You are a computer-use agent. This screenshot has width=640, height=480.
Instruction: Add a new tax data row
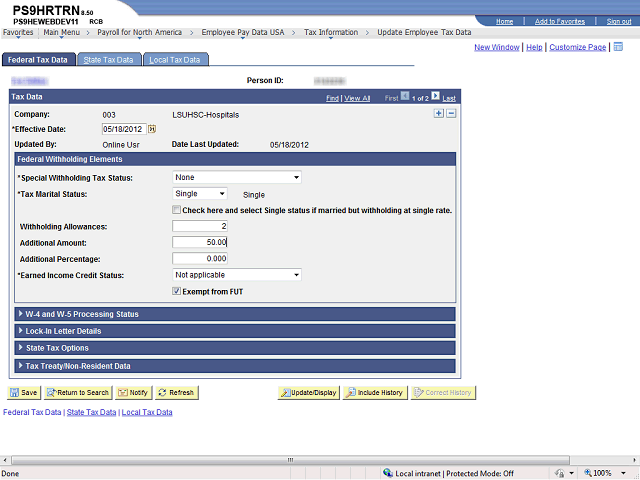point(438,114)
